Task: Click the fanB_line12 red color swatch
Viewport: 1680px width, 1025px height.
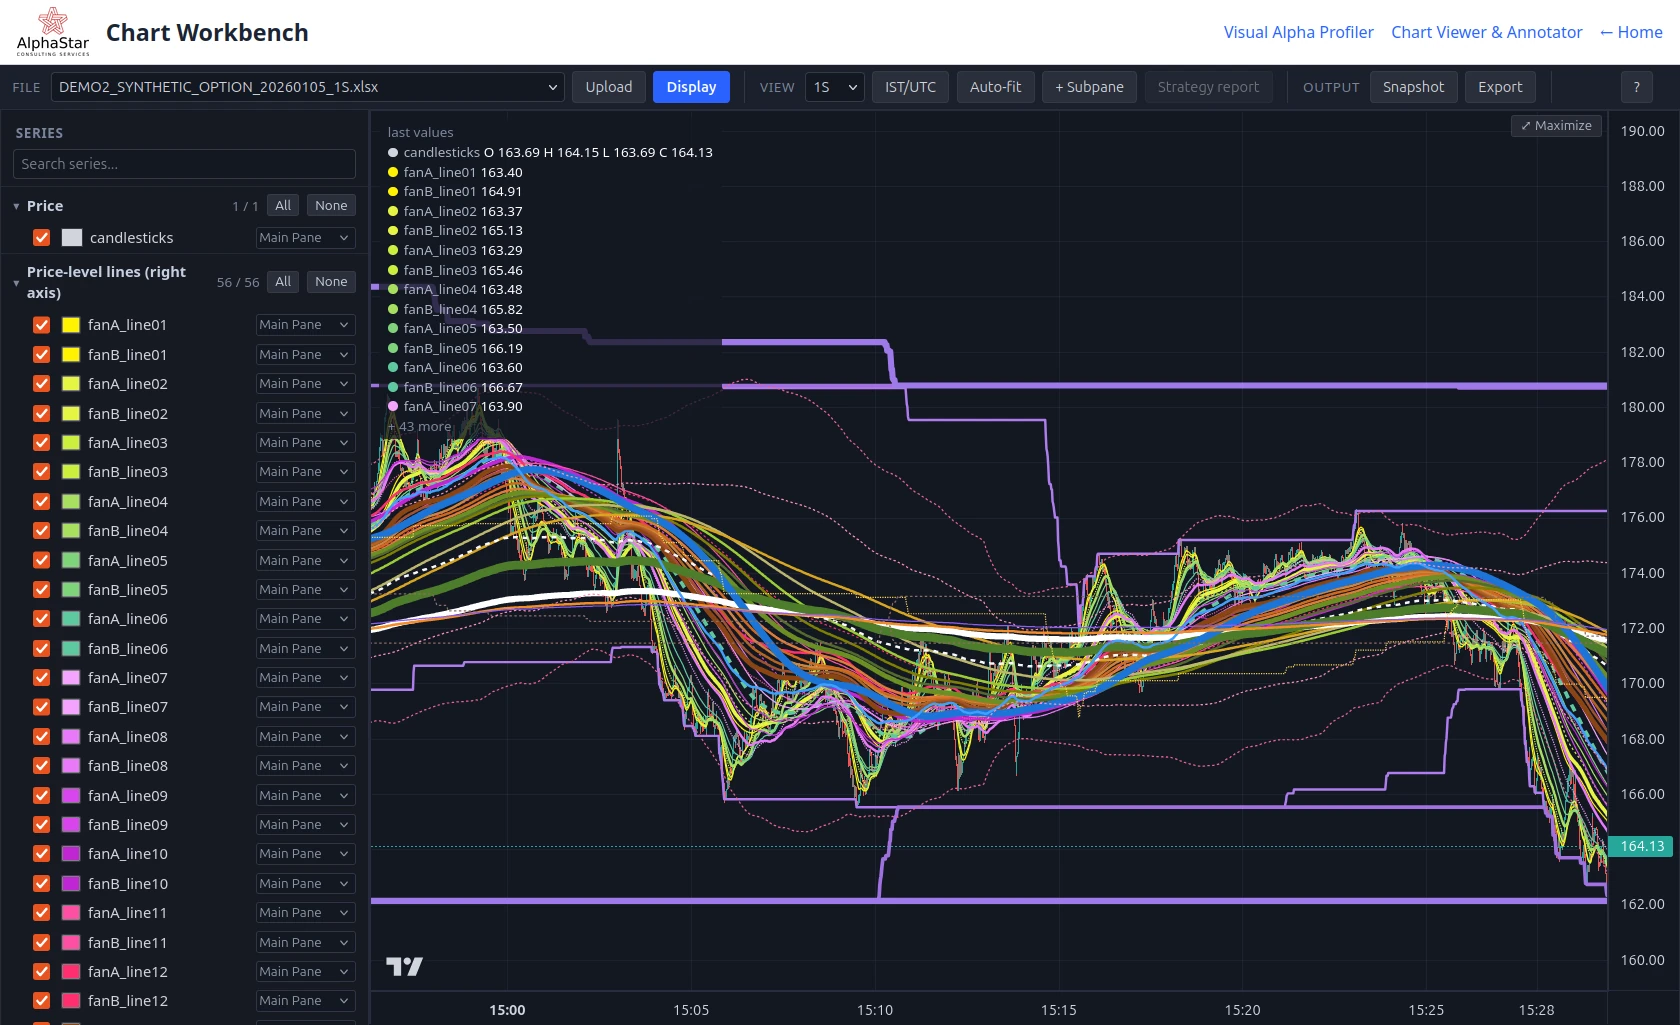Action: pyautogui.click(x=71, y=1001)
